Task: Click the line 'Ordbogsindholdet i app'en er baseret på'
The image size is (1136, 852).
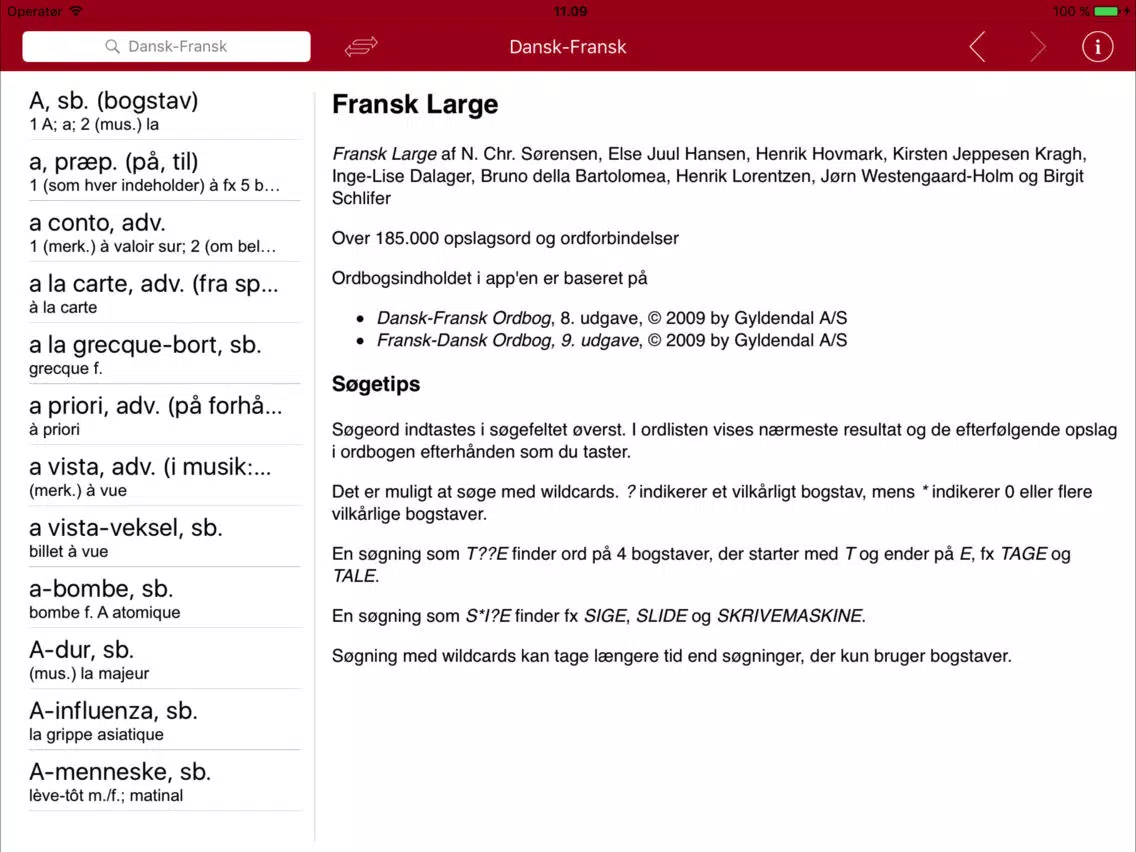Action: pos(490,278)
